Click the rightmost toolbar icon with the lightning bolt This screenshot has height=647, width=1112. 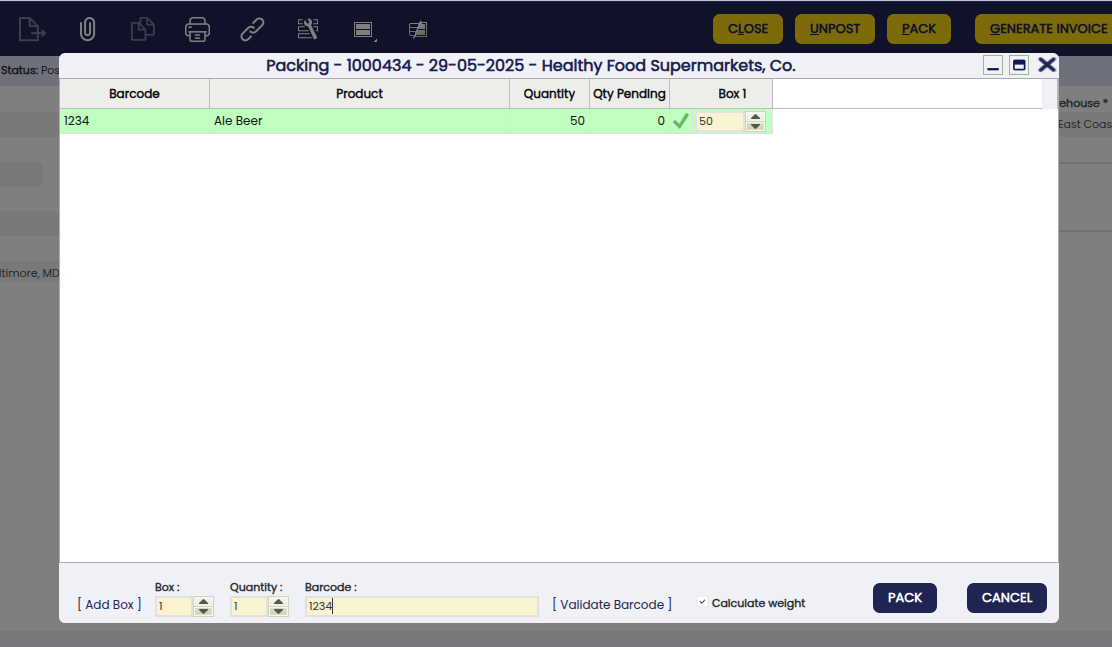[x=418, y=29]
